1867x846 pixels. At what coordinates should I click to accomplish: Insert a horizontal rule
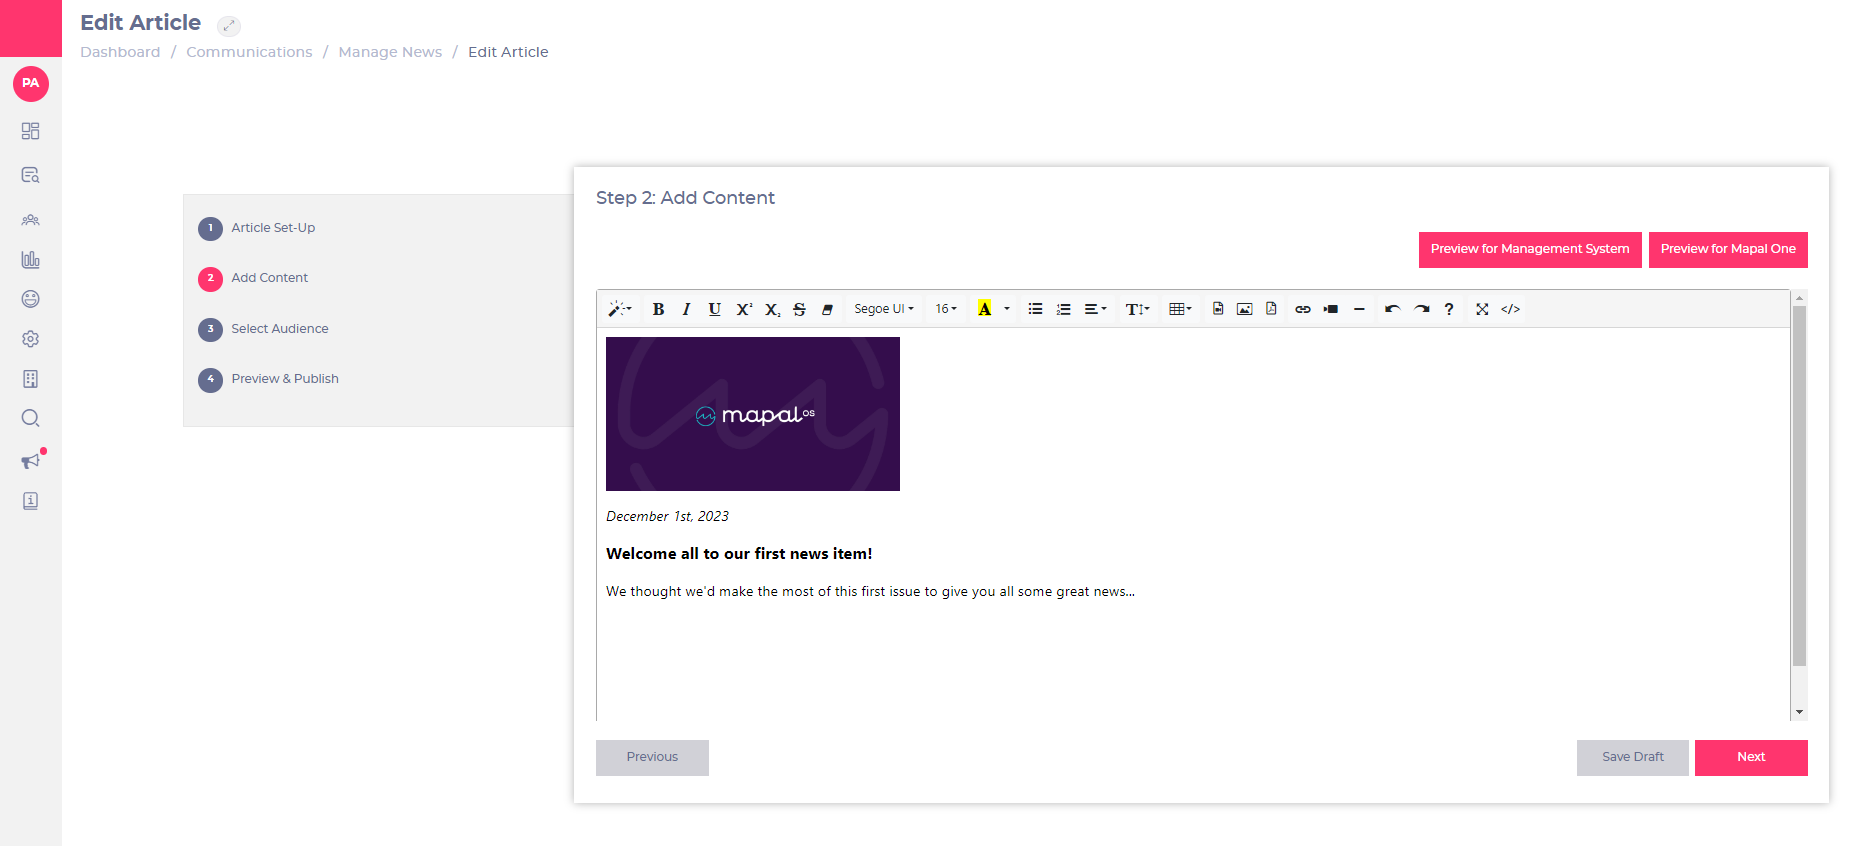[1359, 309]
